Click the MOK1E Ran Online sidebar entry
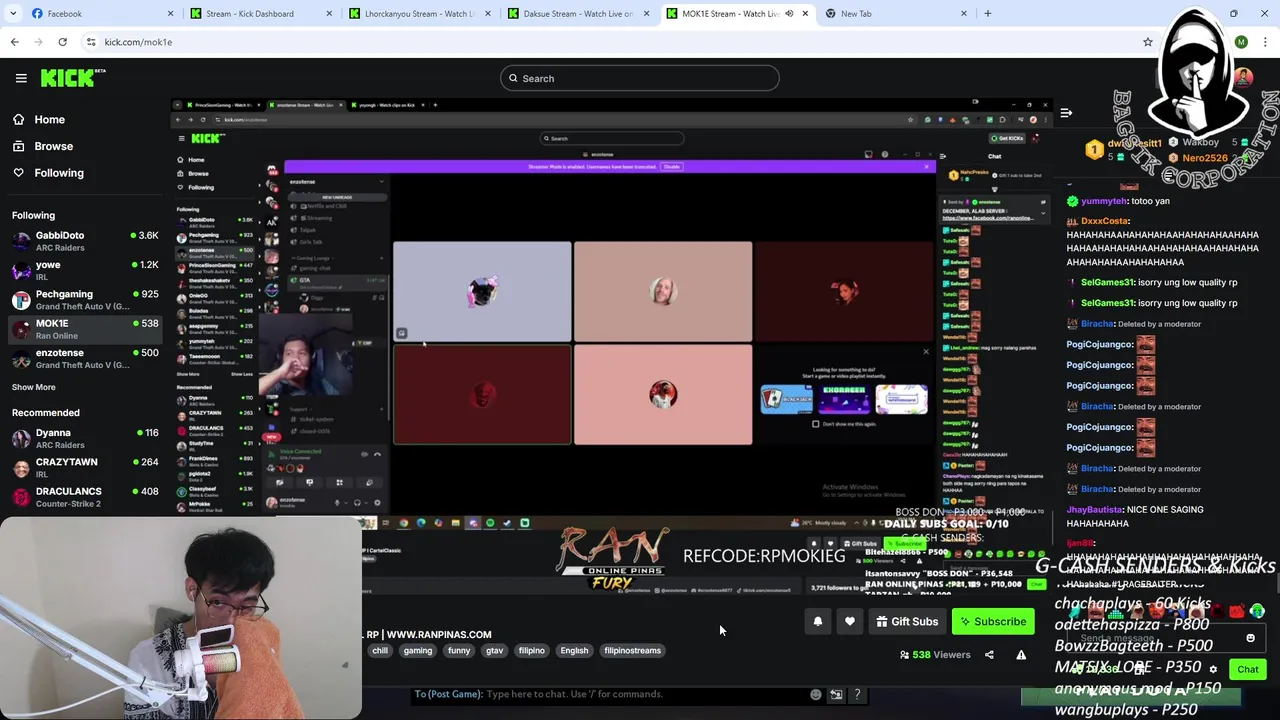Image resolution: width=1280 pixels, height=720 pixels. [x=84, y=329]
